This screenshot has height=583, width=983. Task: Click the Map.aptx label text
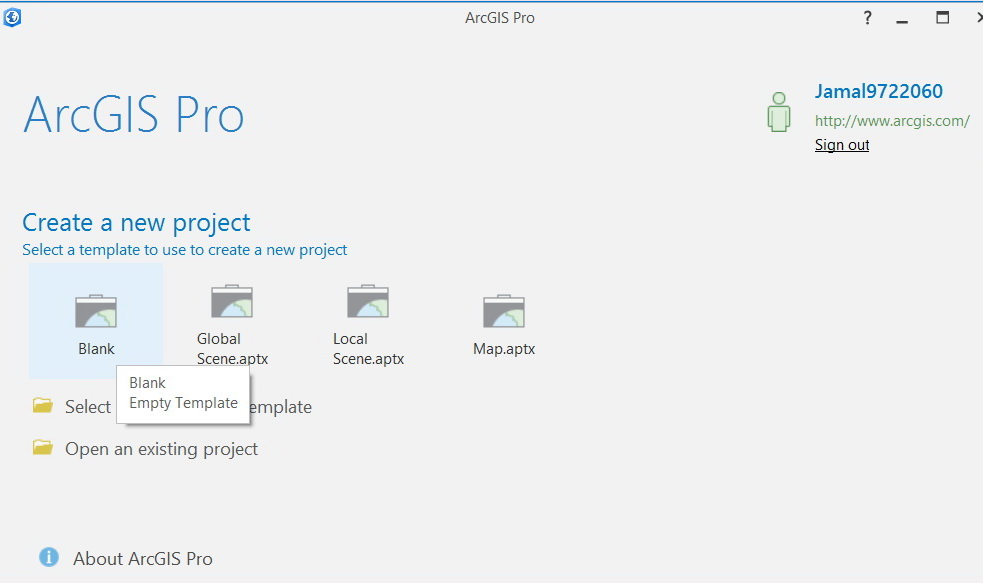click(504, 349)
